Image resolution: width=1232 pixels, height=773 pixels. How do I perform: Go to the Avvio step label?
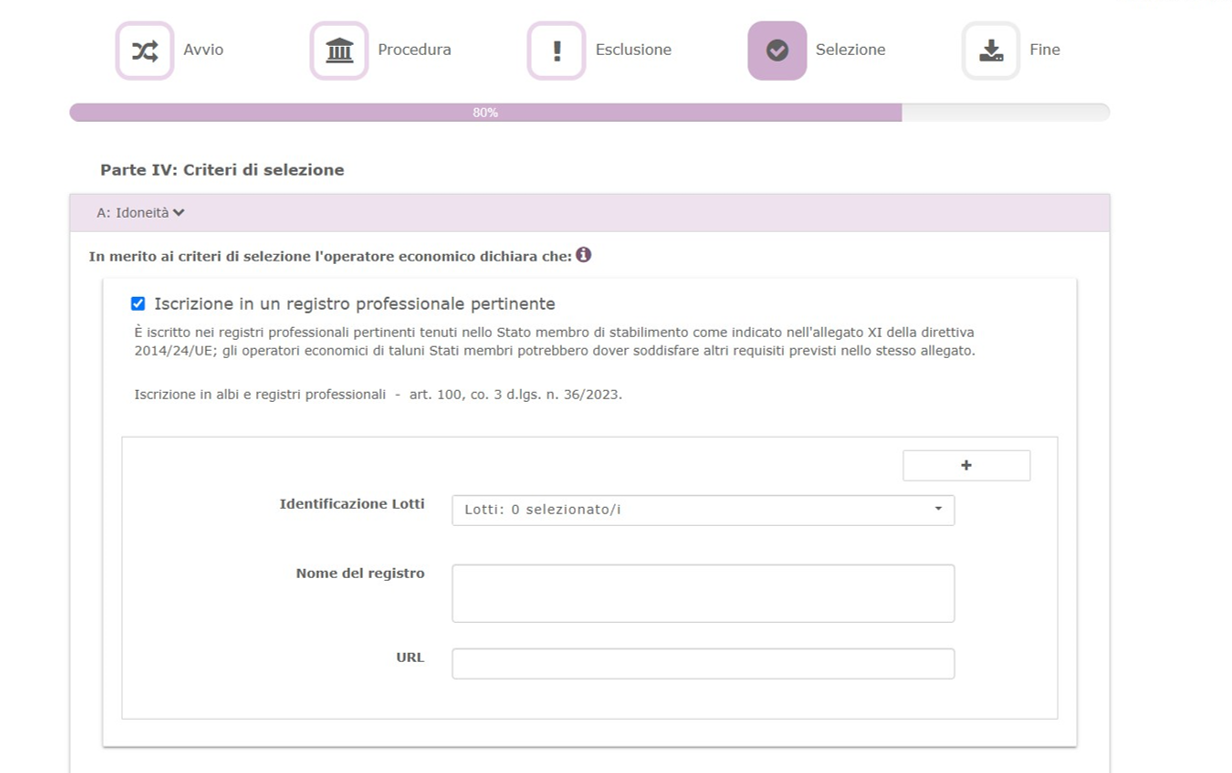[203, 50]
